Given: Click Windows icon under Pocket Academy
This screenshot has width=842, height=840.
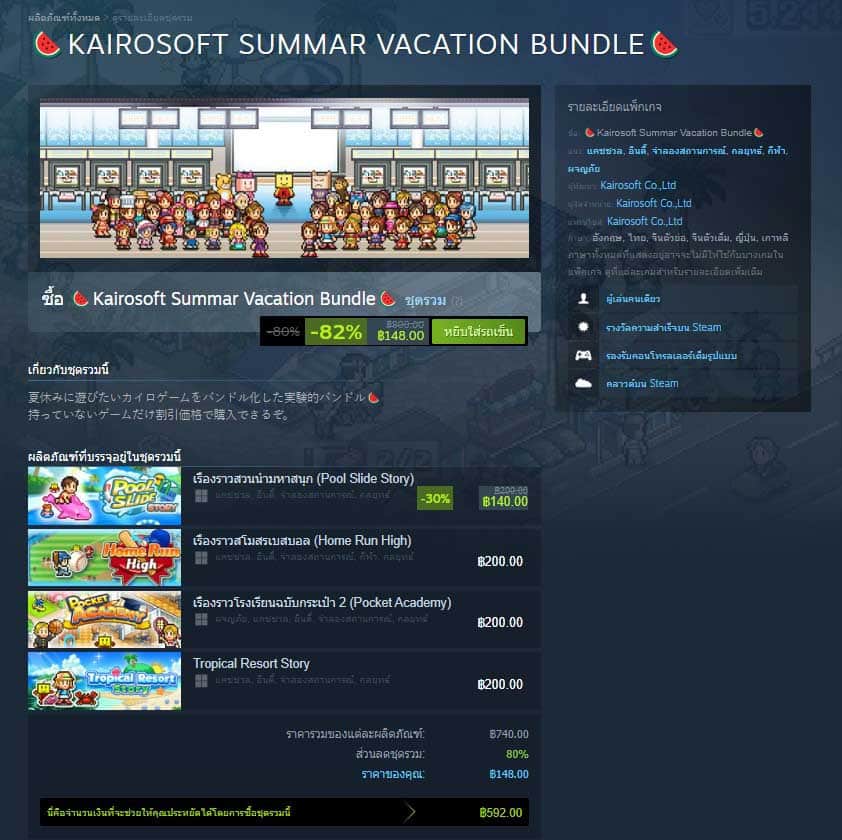Looking at the screenshot, I should coord(201,620).
